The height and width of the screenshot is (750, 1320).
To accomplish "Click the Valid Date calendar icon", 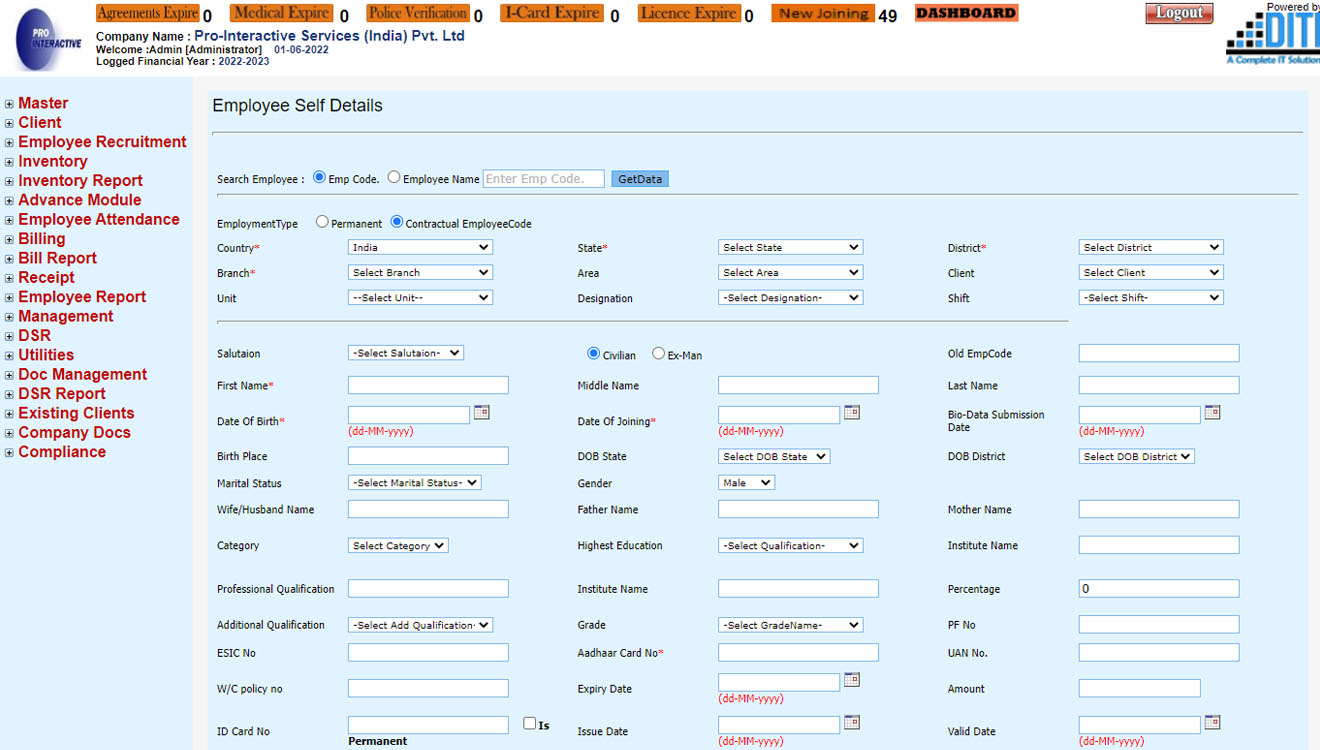I will pos(1212,722).
